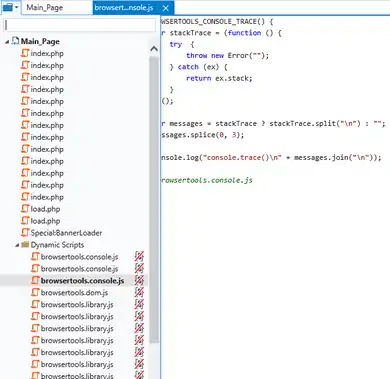The height and width of the screenshot is (379, 390).
Task: Collapse the Main_Page tree node
Action: pos(7,42)
